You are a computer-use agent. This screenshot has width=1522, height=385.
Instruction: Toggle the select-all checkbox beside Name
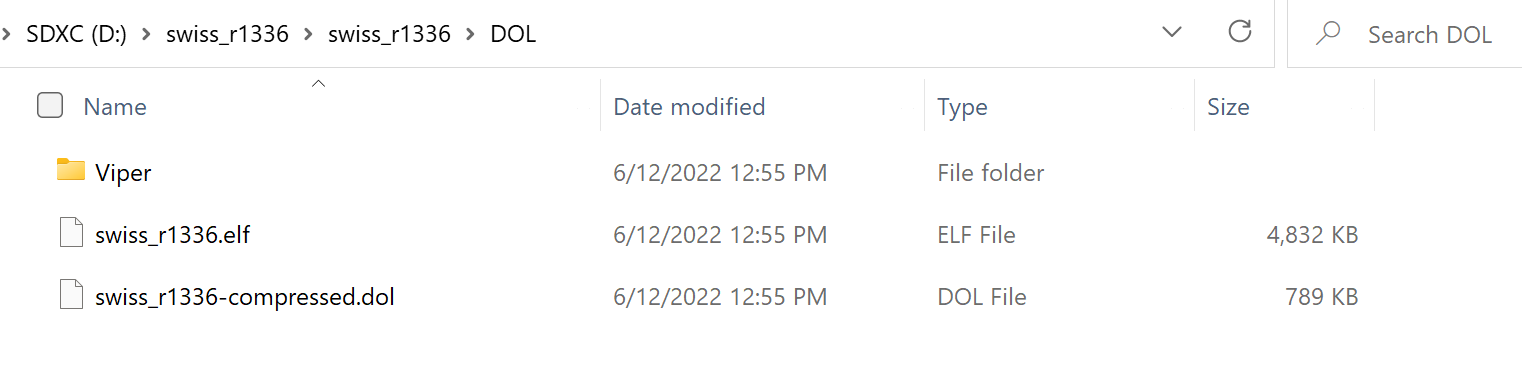50,105
